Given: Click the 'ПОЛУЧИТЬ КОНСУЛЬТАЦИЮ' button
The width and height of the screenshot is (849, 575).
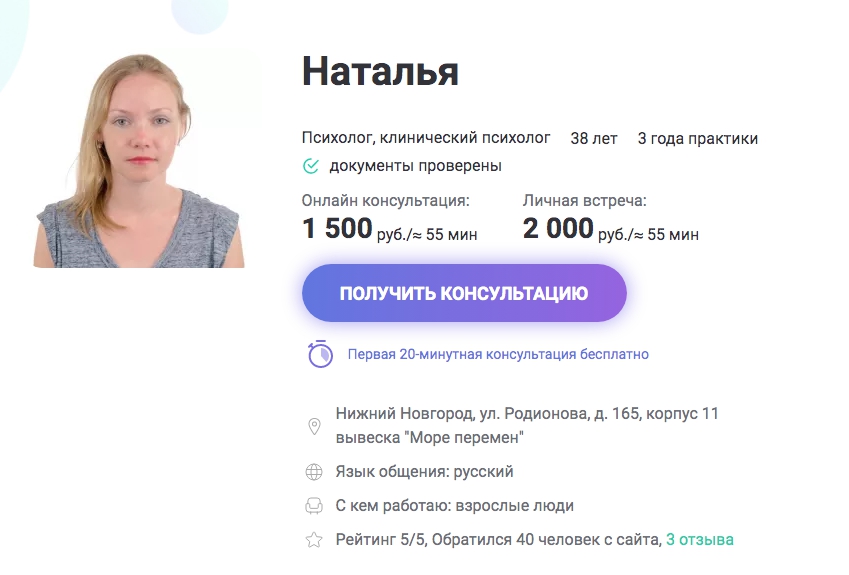Looking at the screenshot, I should pos(464,293).
